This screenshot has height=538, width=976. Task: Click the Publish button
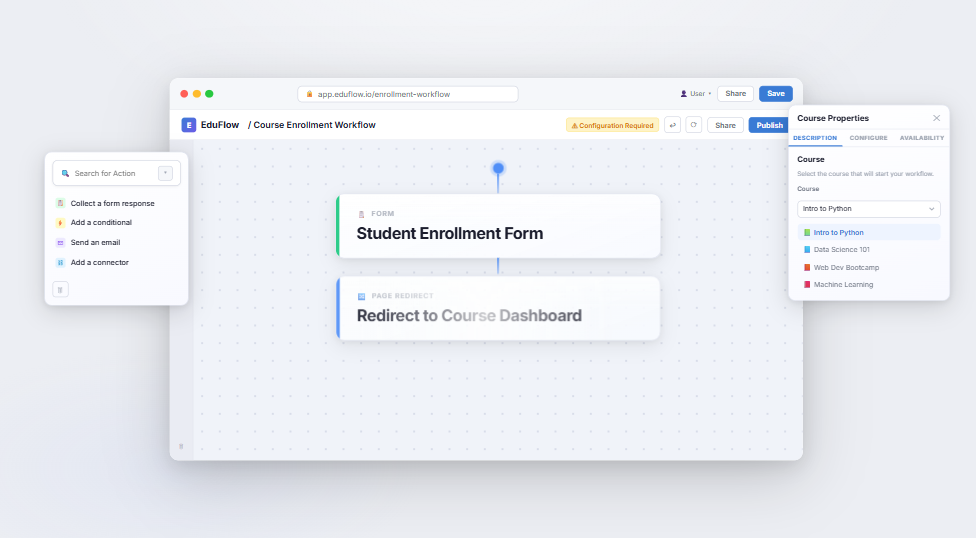tap(769, 125)
